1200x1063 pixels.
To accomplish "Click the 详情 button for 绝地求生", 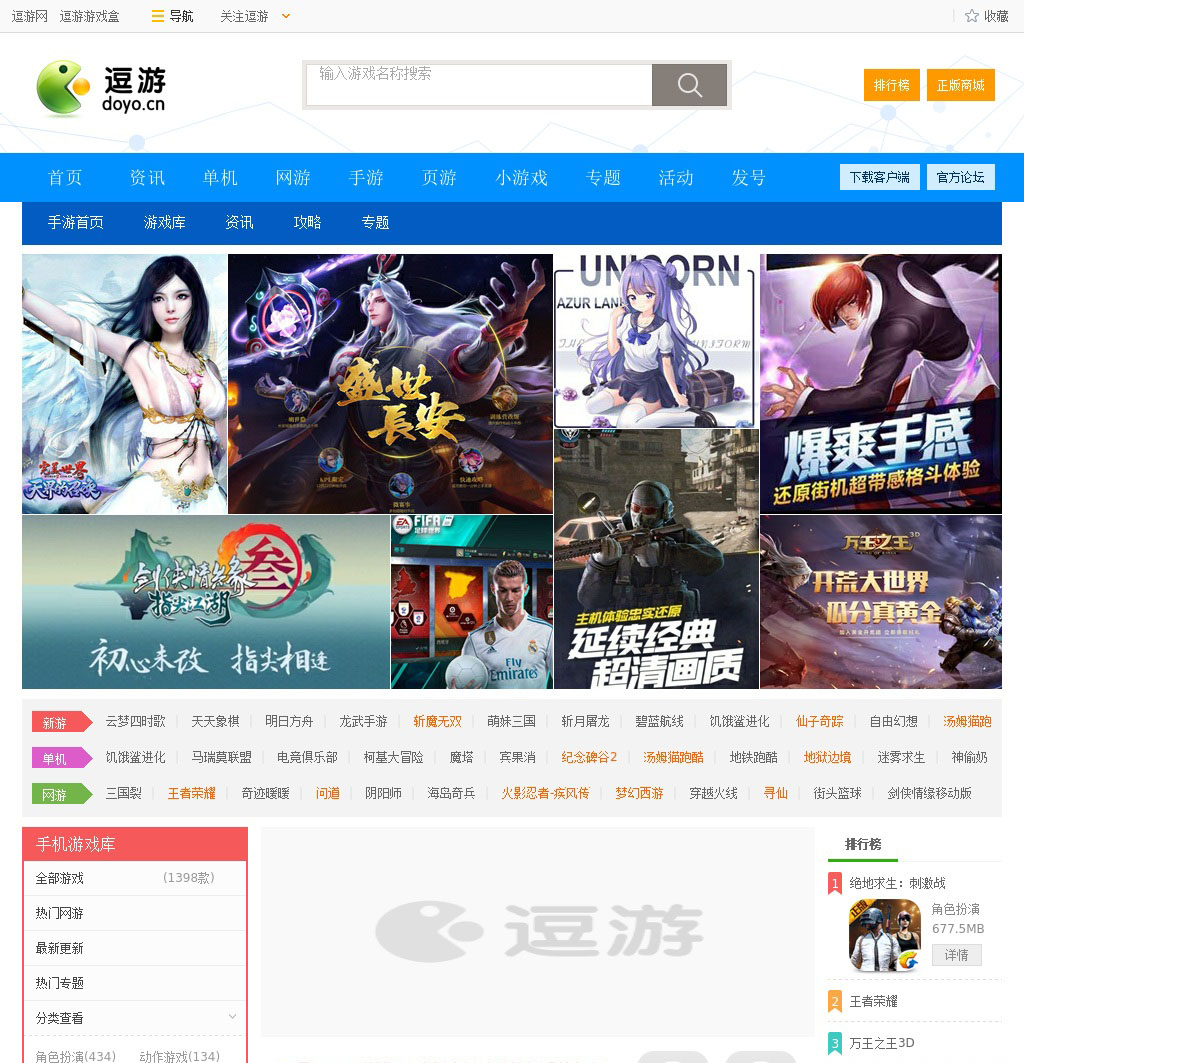I will coord(956,955).
